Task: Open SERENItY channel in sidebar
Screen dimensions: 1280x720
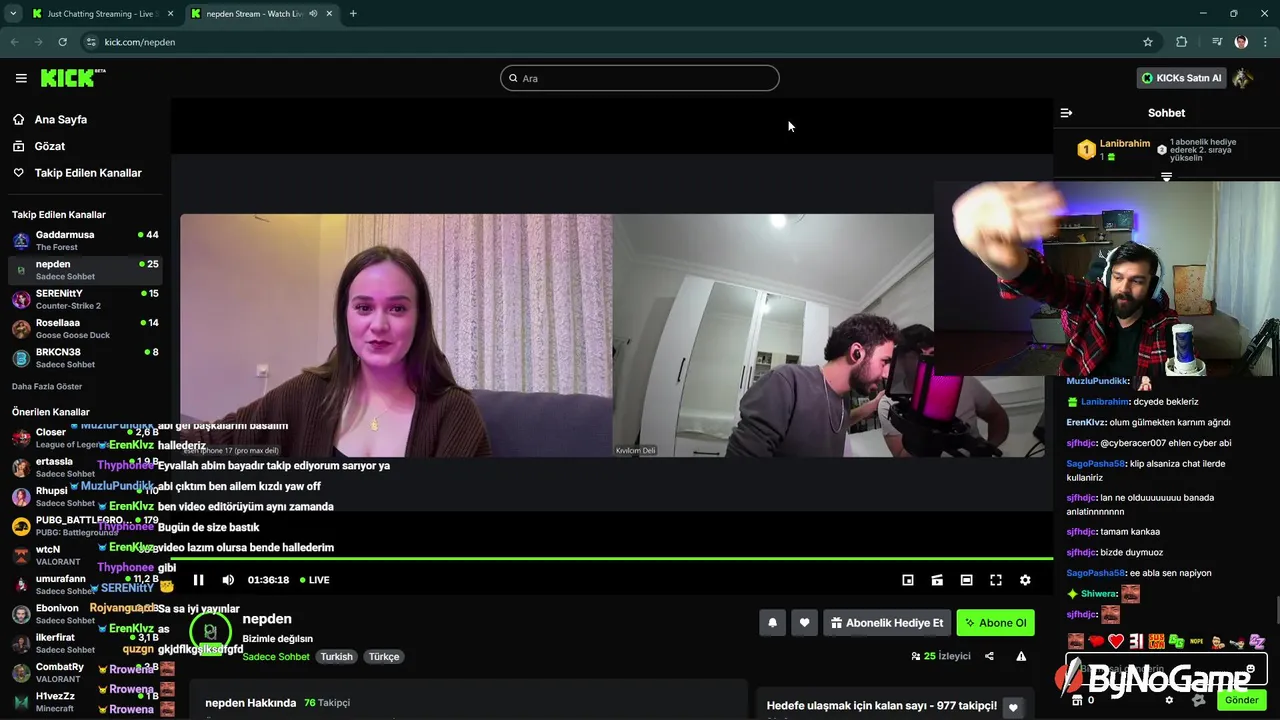Action: (85, 299)
